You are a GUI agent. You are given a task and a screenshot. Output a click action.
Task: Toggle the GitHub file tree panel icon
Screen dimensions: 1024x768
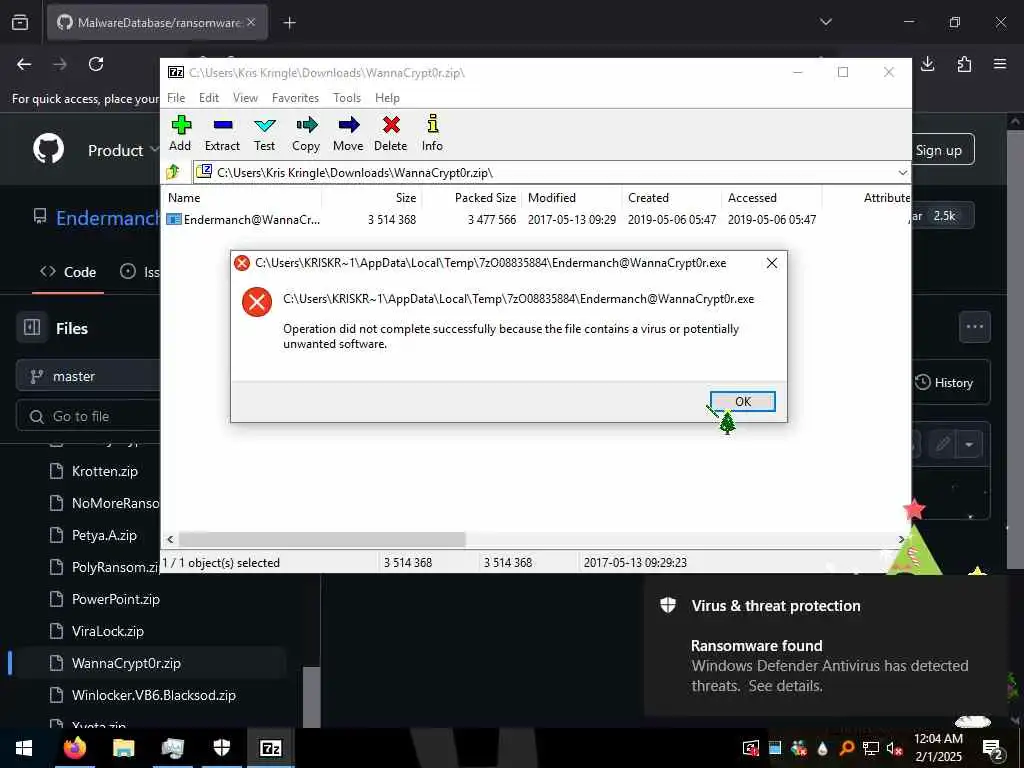click(31, 327)
